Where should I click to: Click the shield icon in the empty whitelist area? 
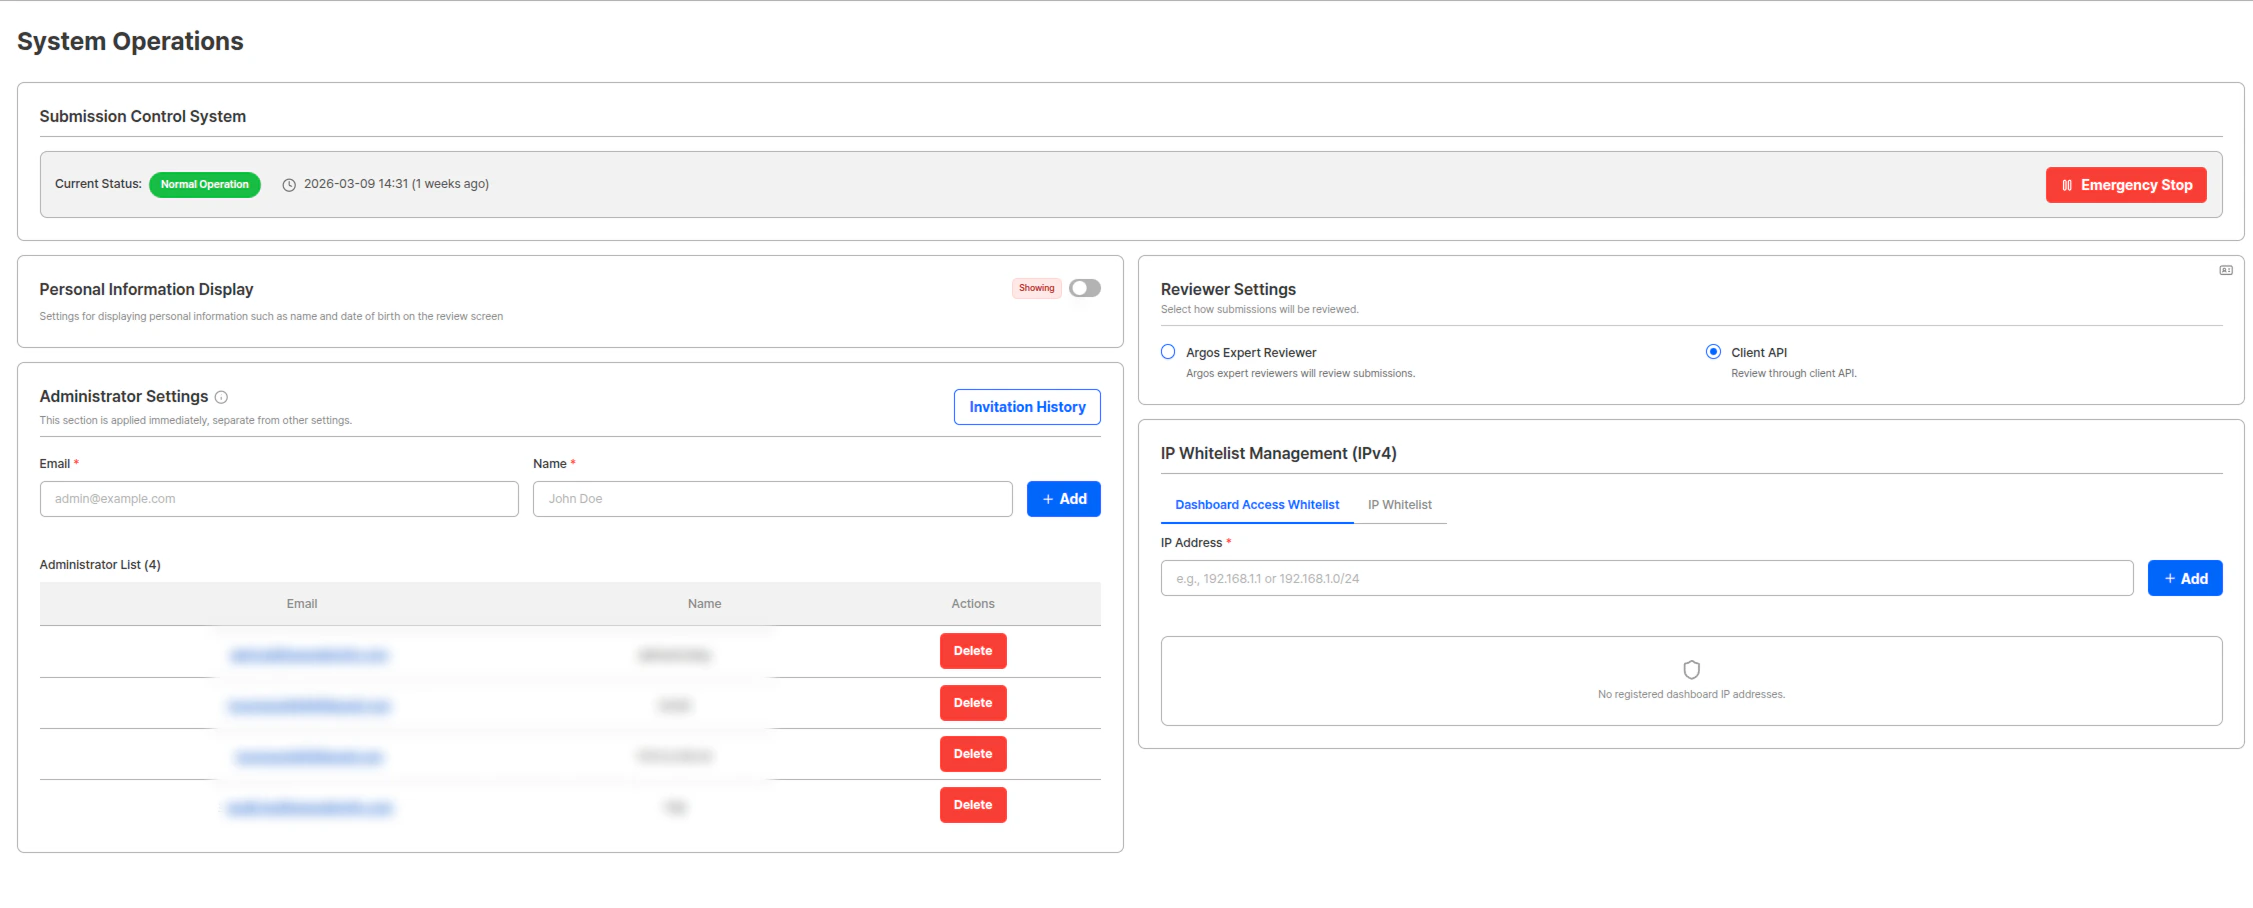1689,670
